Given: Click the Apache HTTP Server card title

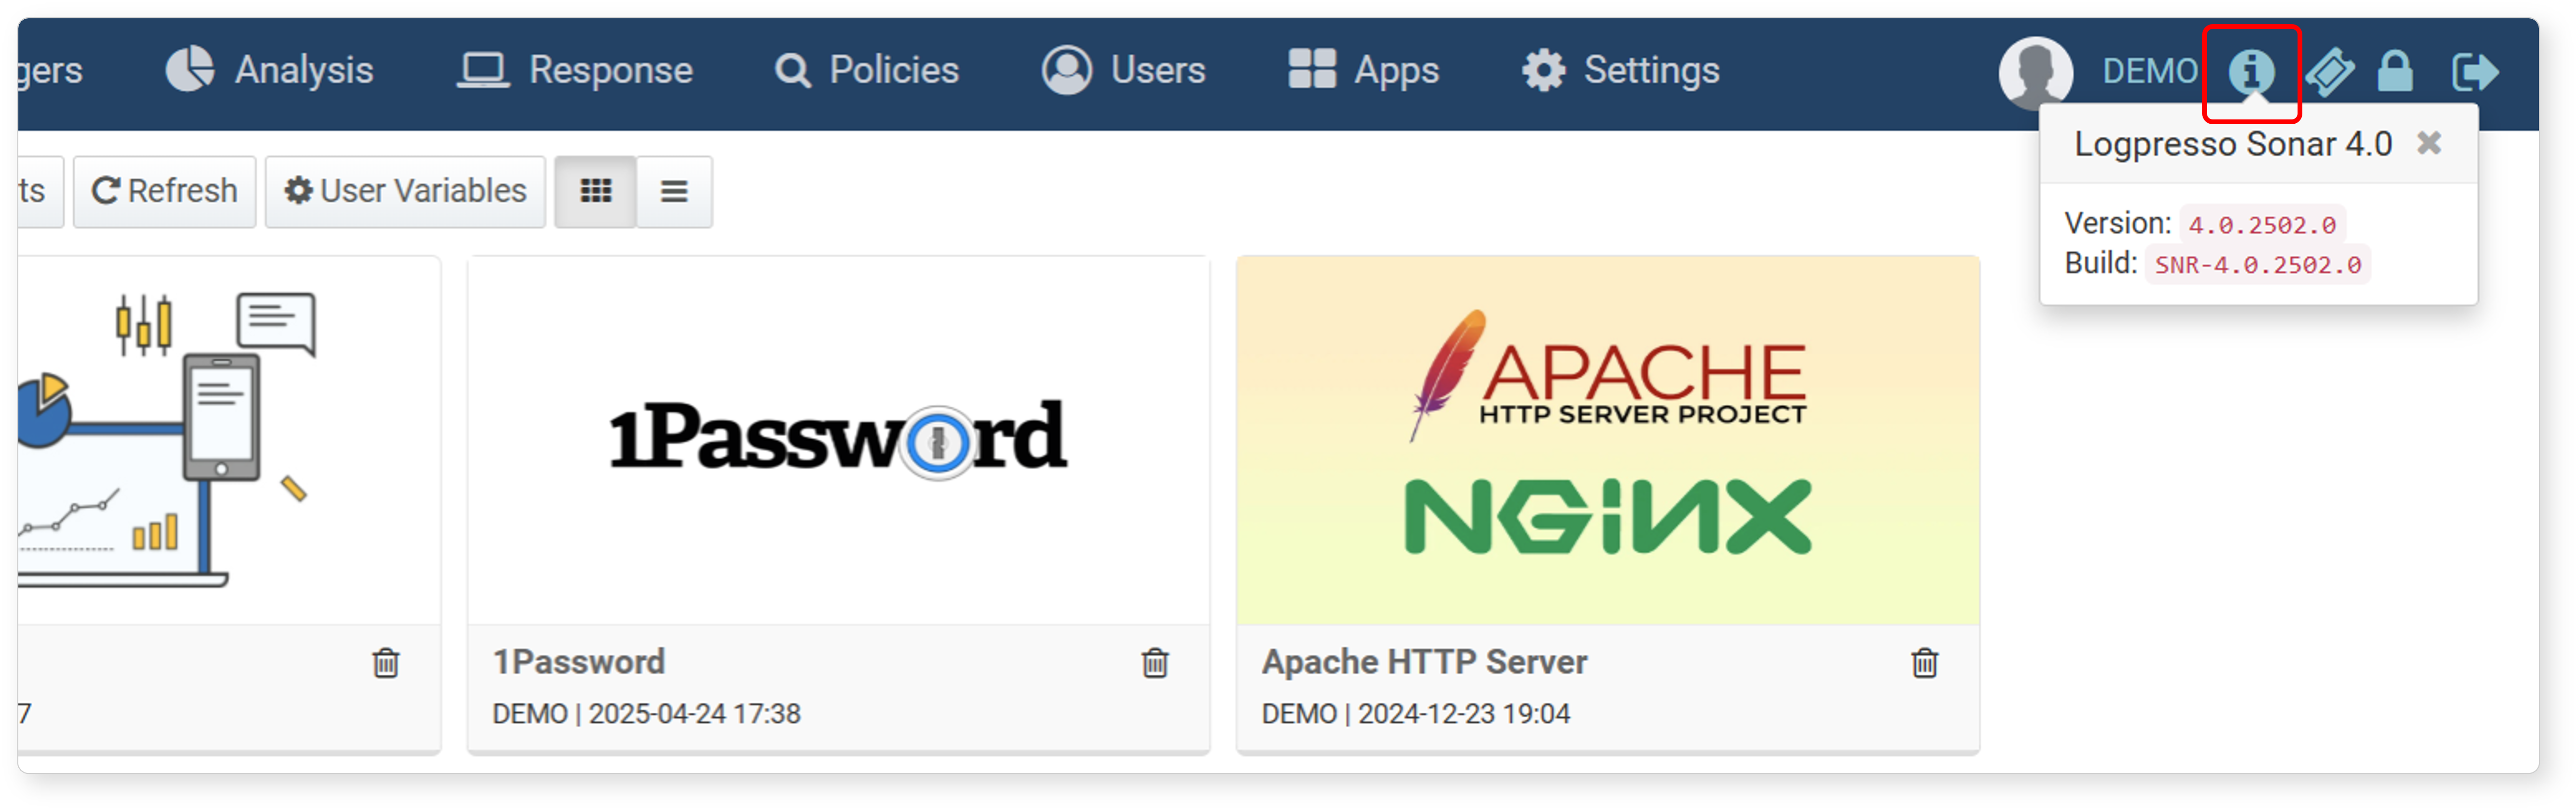Looking at the screenshot, I should coord(1424,662).
